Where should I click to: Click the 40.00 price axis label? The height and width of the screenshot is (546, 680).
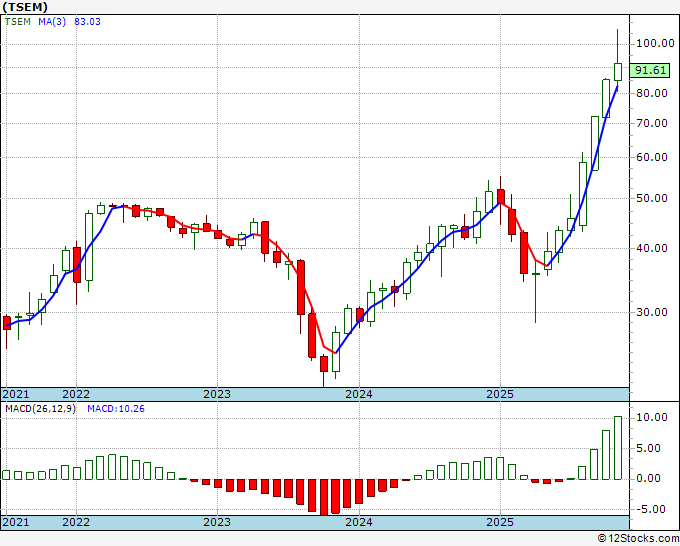coord(651,248)
